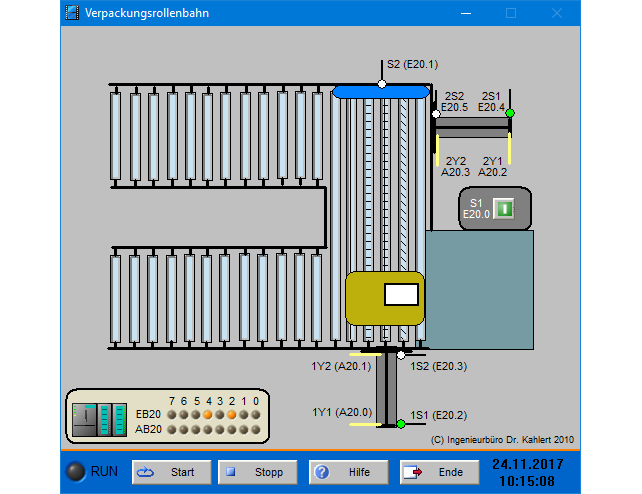Click EB20 bit 5 LED
This screenshot has height=494, width=642.
[196, 415]
